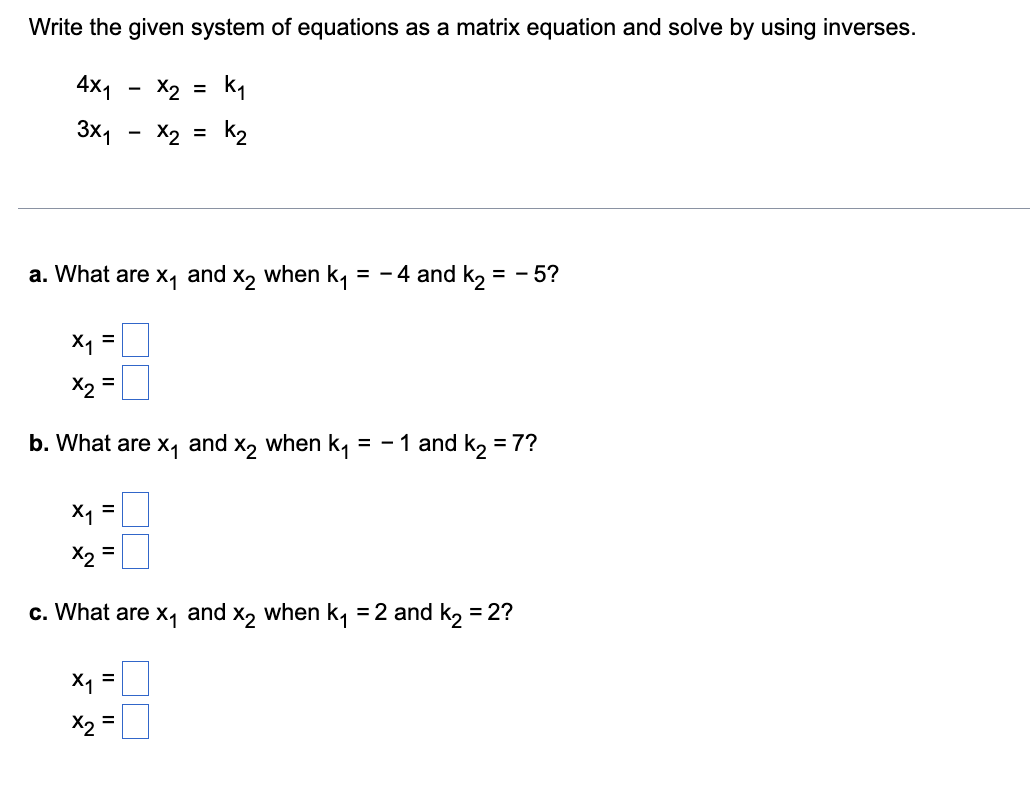Click the part b question text
Screen dimensions: 1030x812
pos(283,442)
